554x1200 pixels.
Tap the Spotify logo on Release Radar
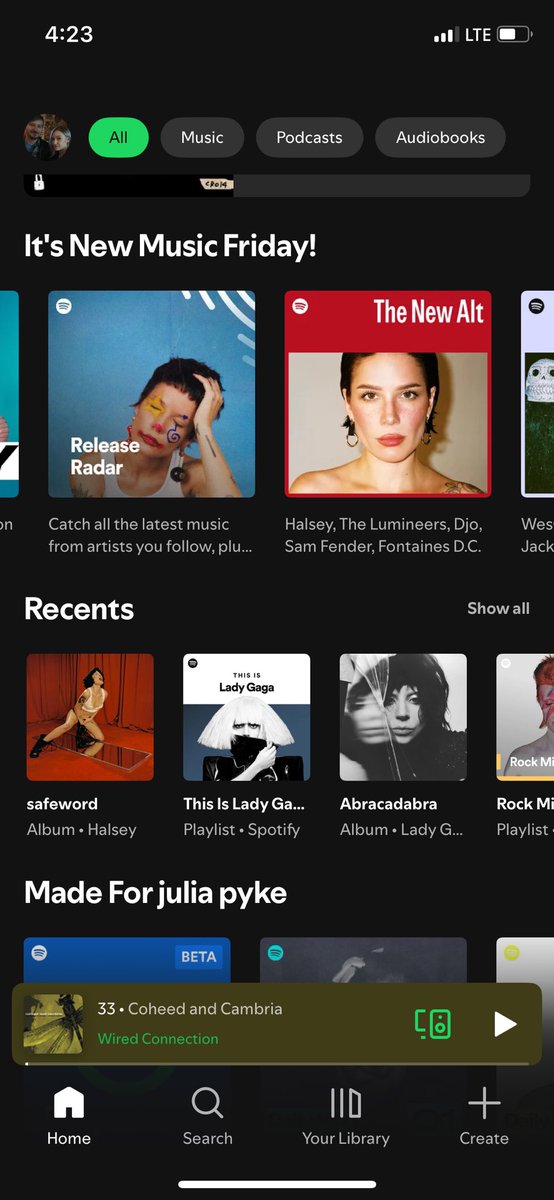(64, 306)
